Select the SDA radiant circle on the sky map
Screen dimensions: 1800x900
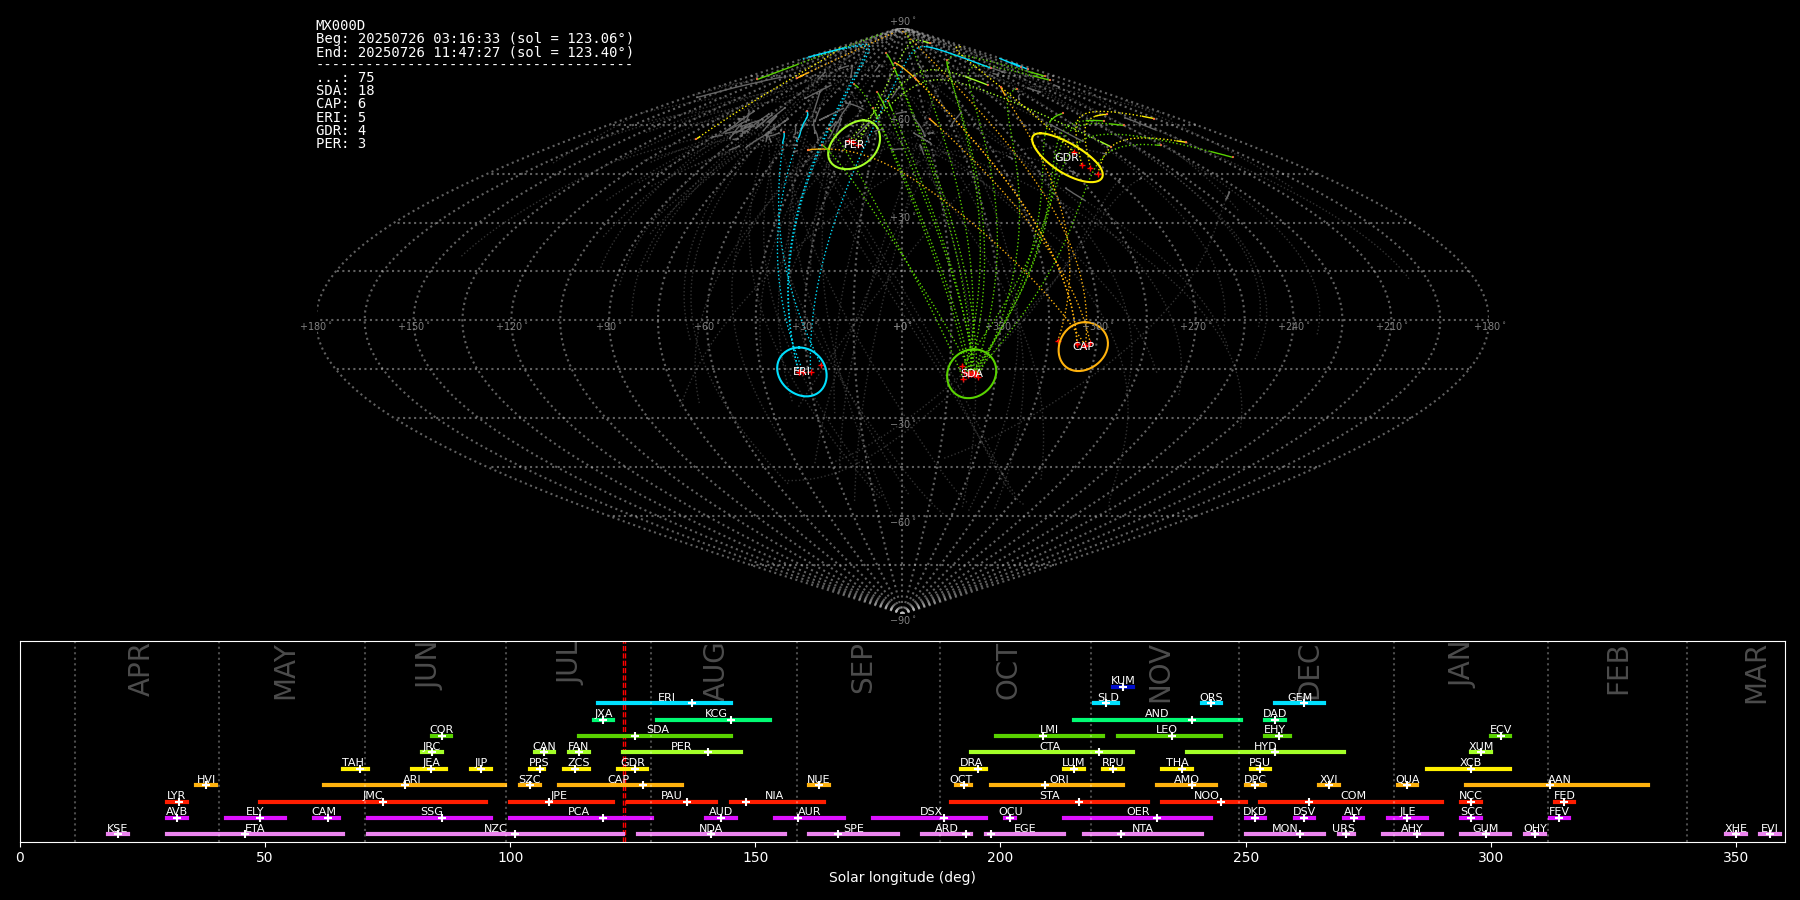click(972, 373)
